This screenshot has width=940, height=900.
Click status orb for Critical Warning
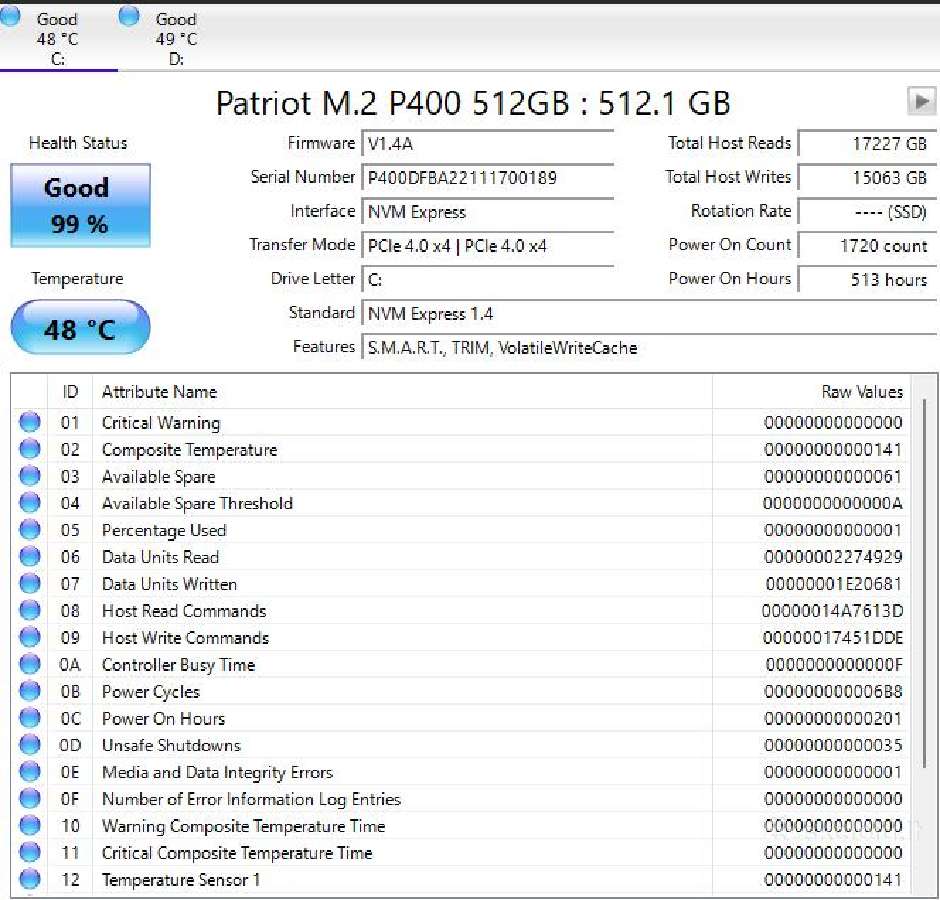[29, 422]
